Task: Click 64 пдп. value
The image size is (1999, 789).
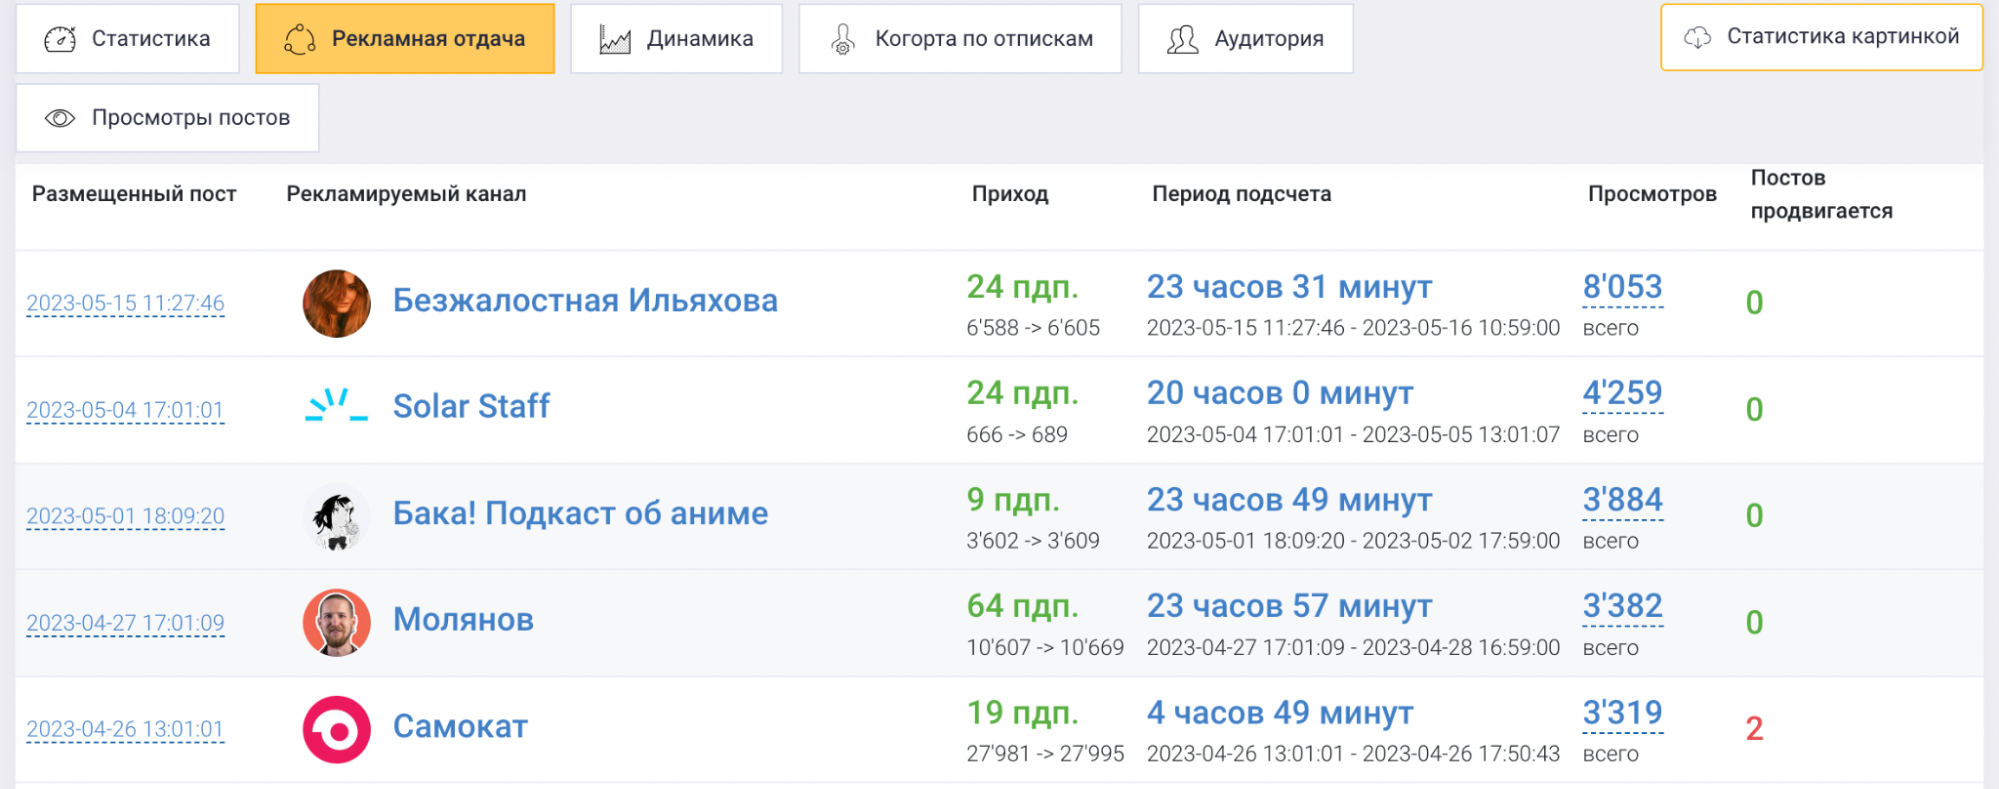Action: pos(1022,606)
